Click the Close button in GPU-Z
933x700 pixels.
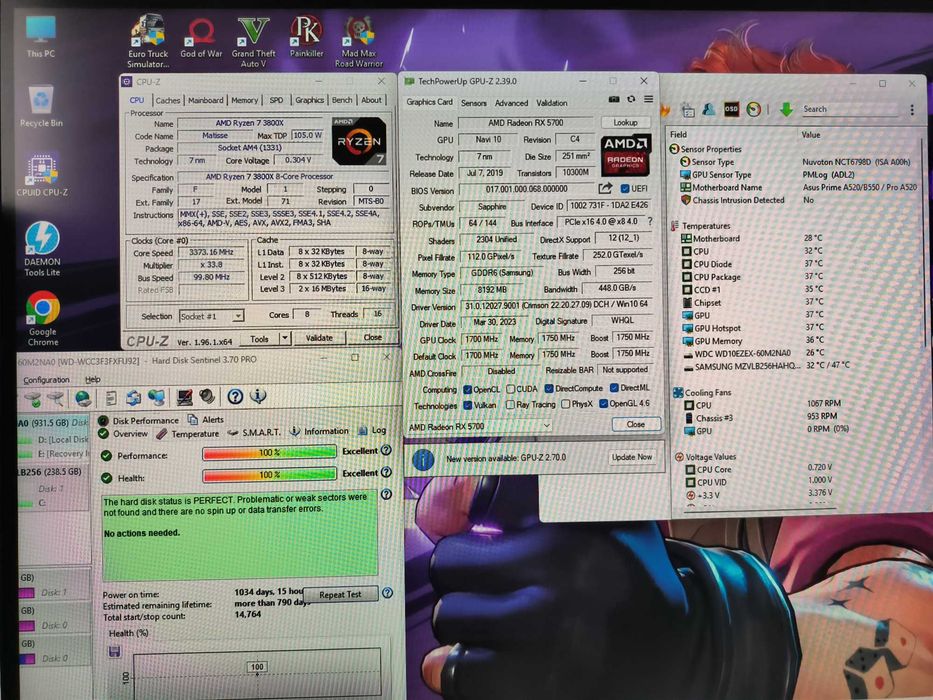coord(635,424)
